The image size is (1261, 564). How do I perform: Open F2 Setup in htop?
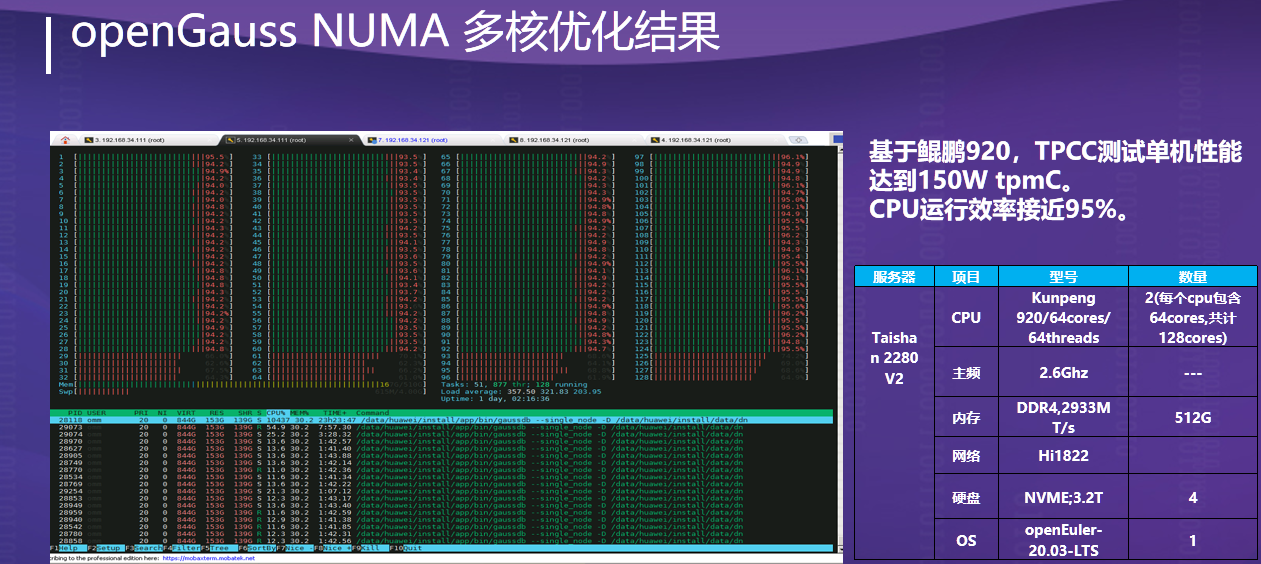click(106, 548)
